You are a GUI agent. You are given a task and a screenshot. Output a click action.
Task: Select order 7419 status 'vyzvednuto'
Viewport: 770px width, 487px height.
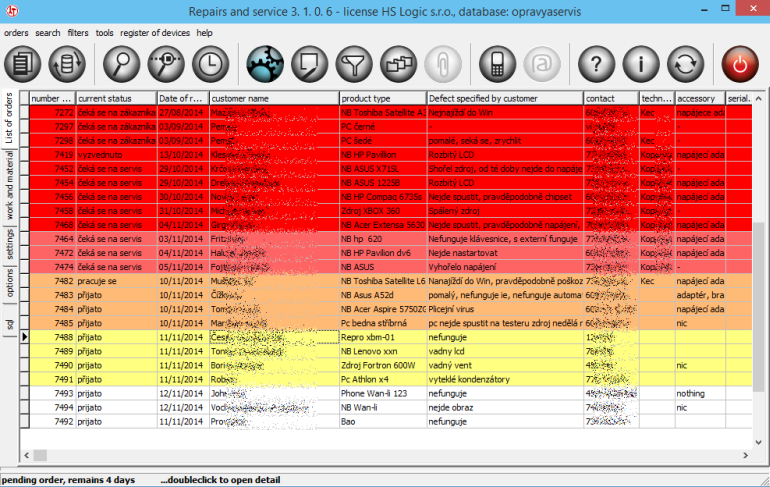[x=116, y=155]
